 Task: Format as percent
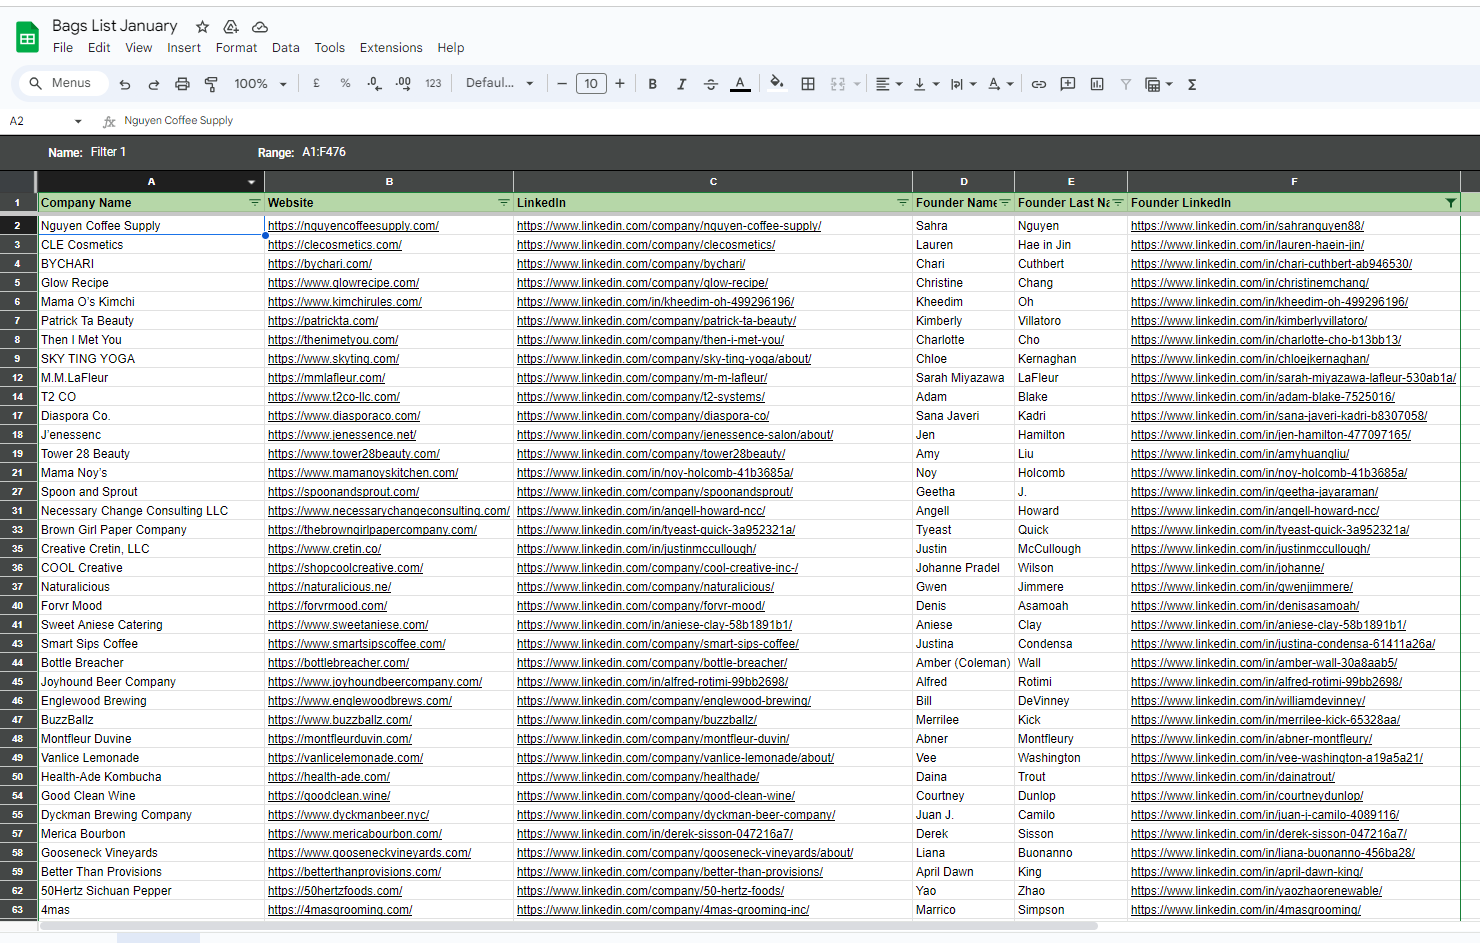tap(345, 84)
